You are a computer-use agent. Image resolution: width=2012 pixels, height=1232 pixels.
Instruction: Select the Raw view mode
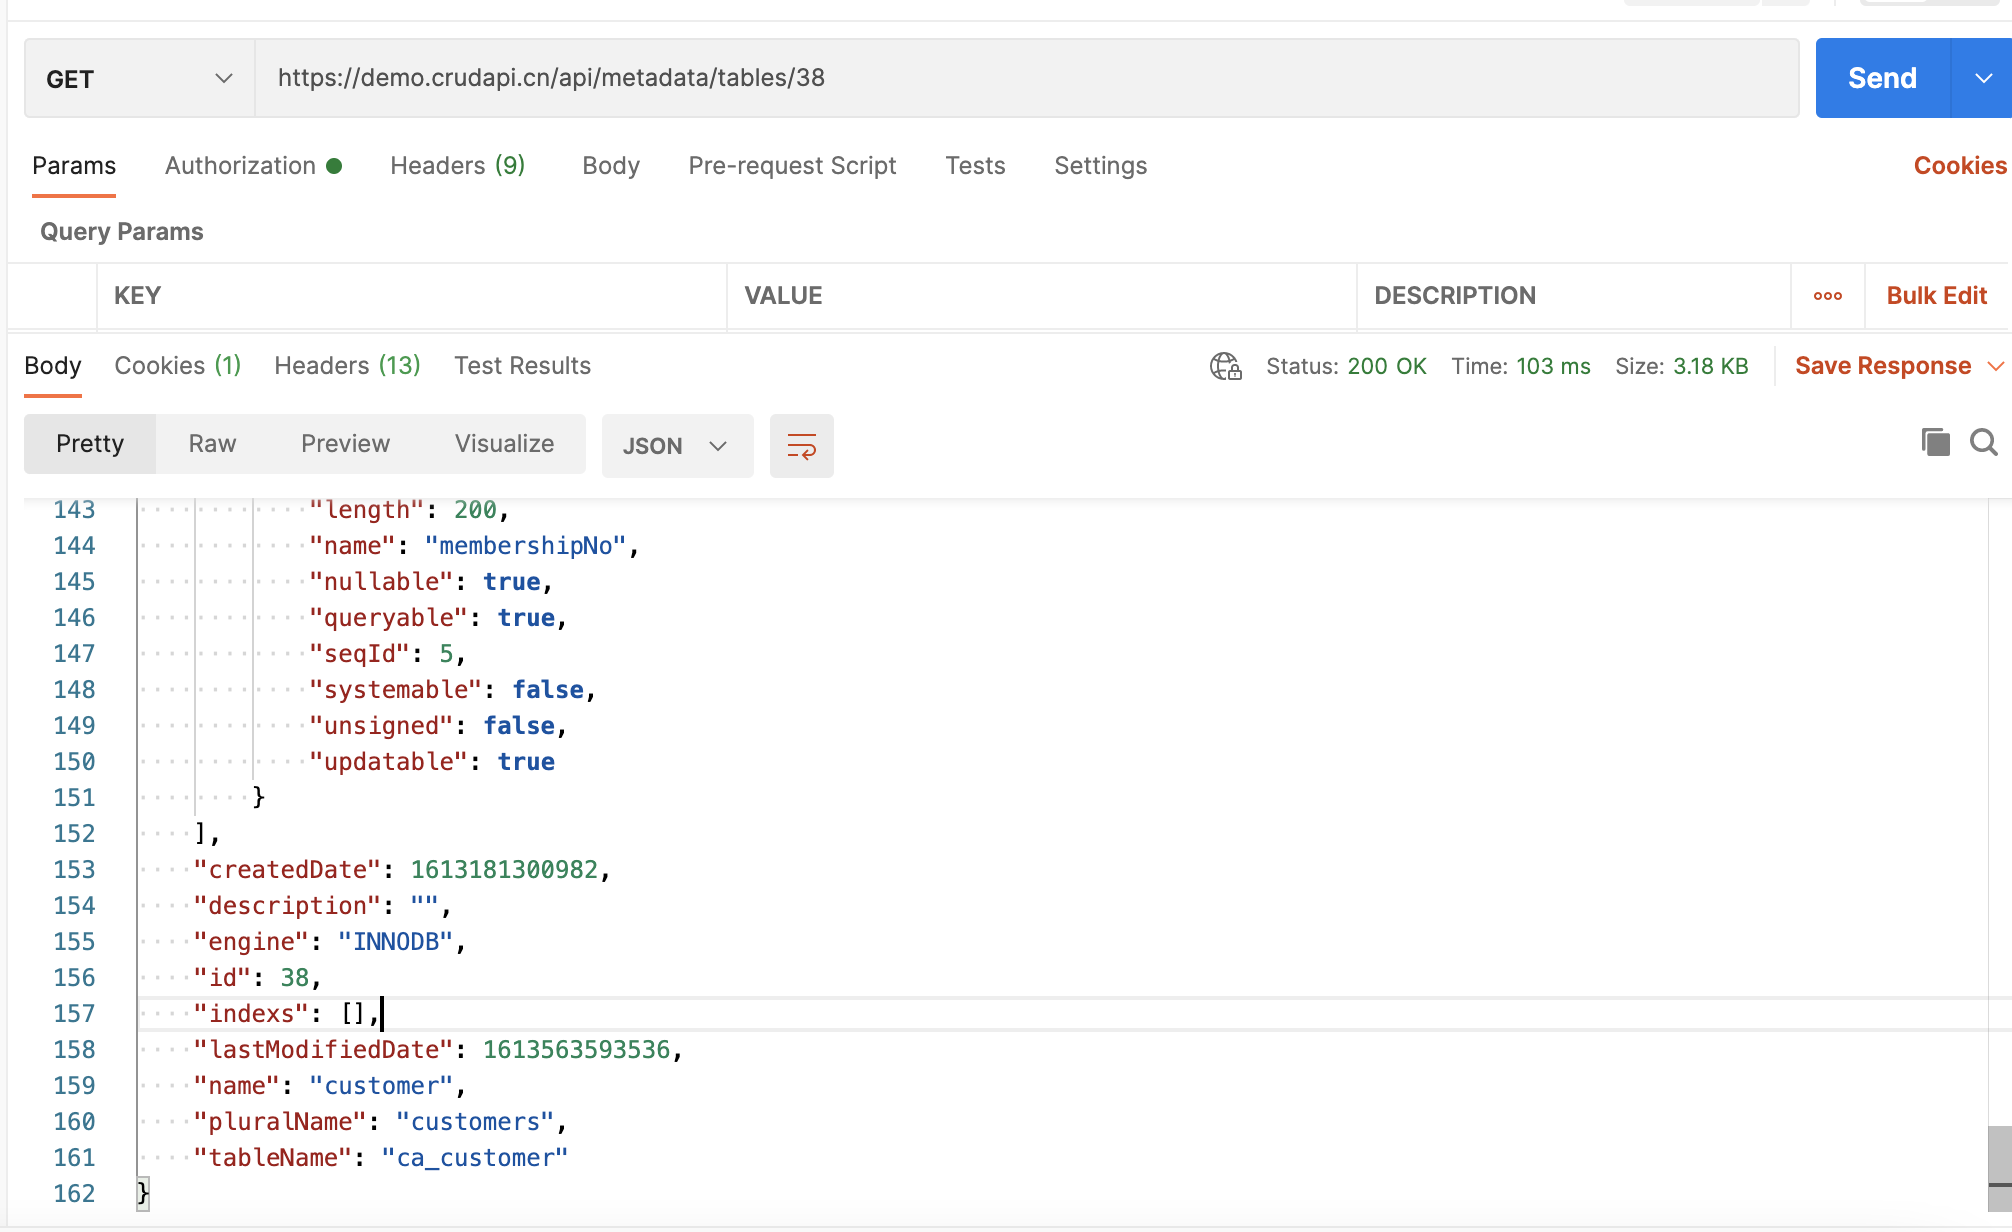pyautogui.click(x=212, y=444)
